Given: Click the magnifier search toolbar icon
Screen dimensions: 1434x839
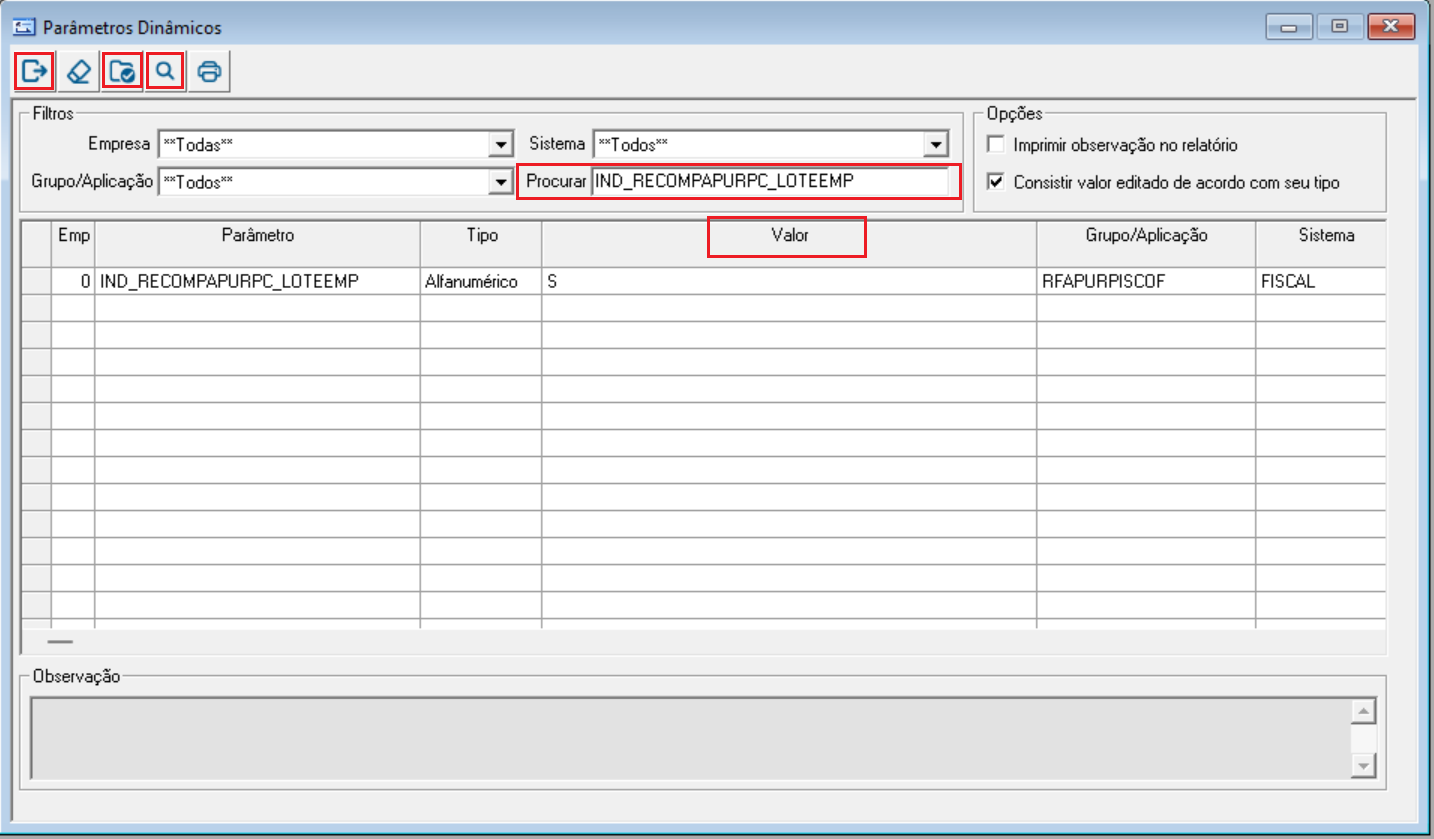Looking at the screenshot, I should (x=165, y=72).
